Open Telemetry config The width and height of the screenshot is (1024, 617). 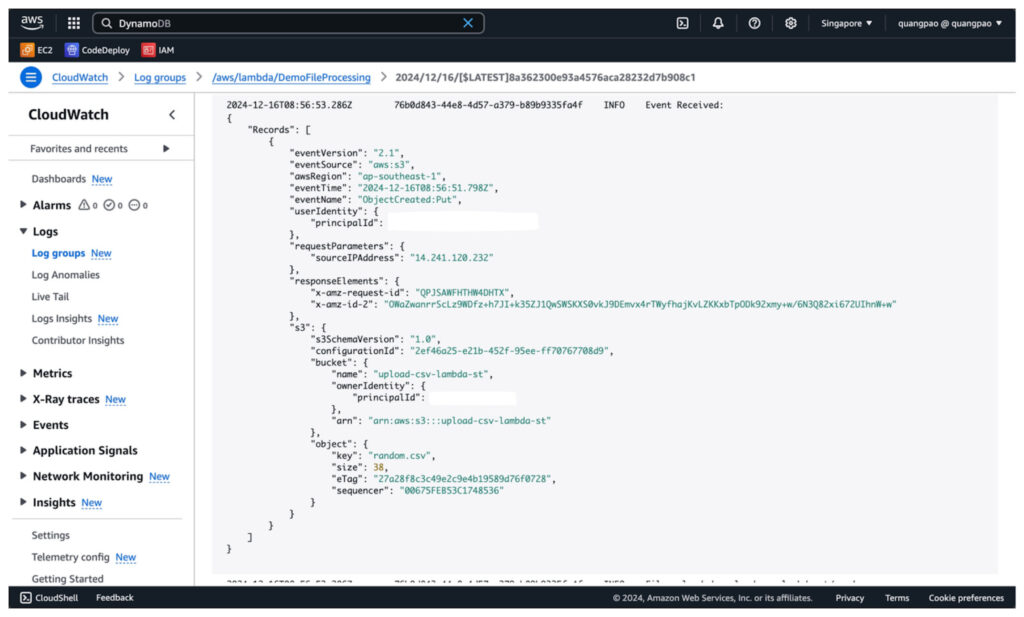[x=70, y=557]
